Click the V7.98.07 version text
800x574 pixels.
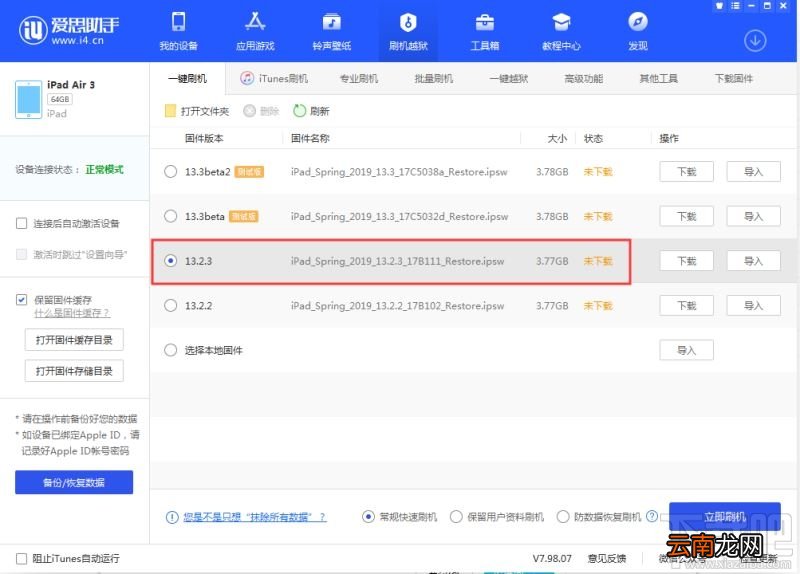(552, 559)
